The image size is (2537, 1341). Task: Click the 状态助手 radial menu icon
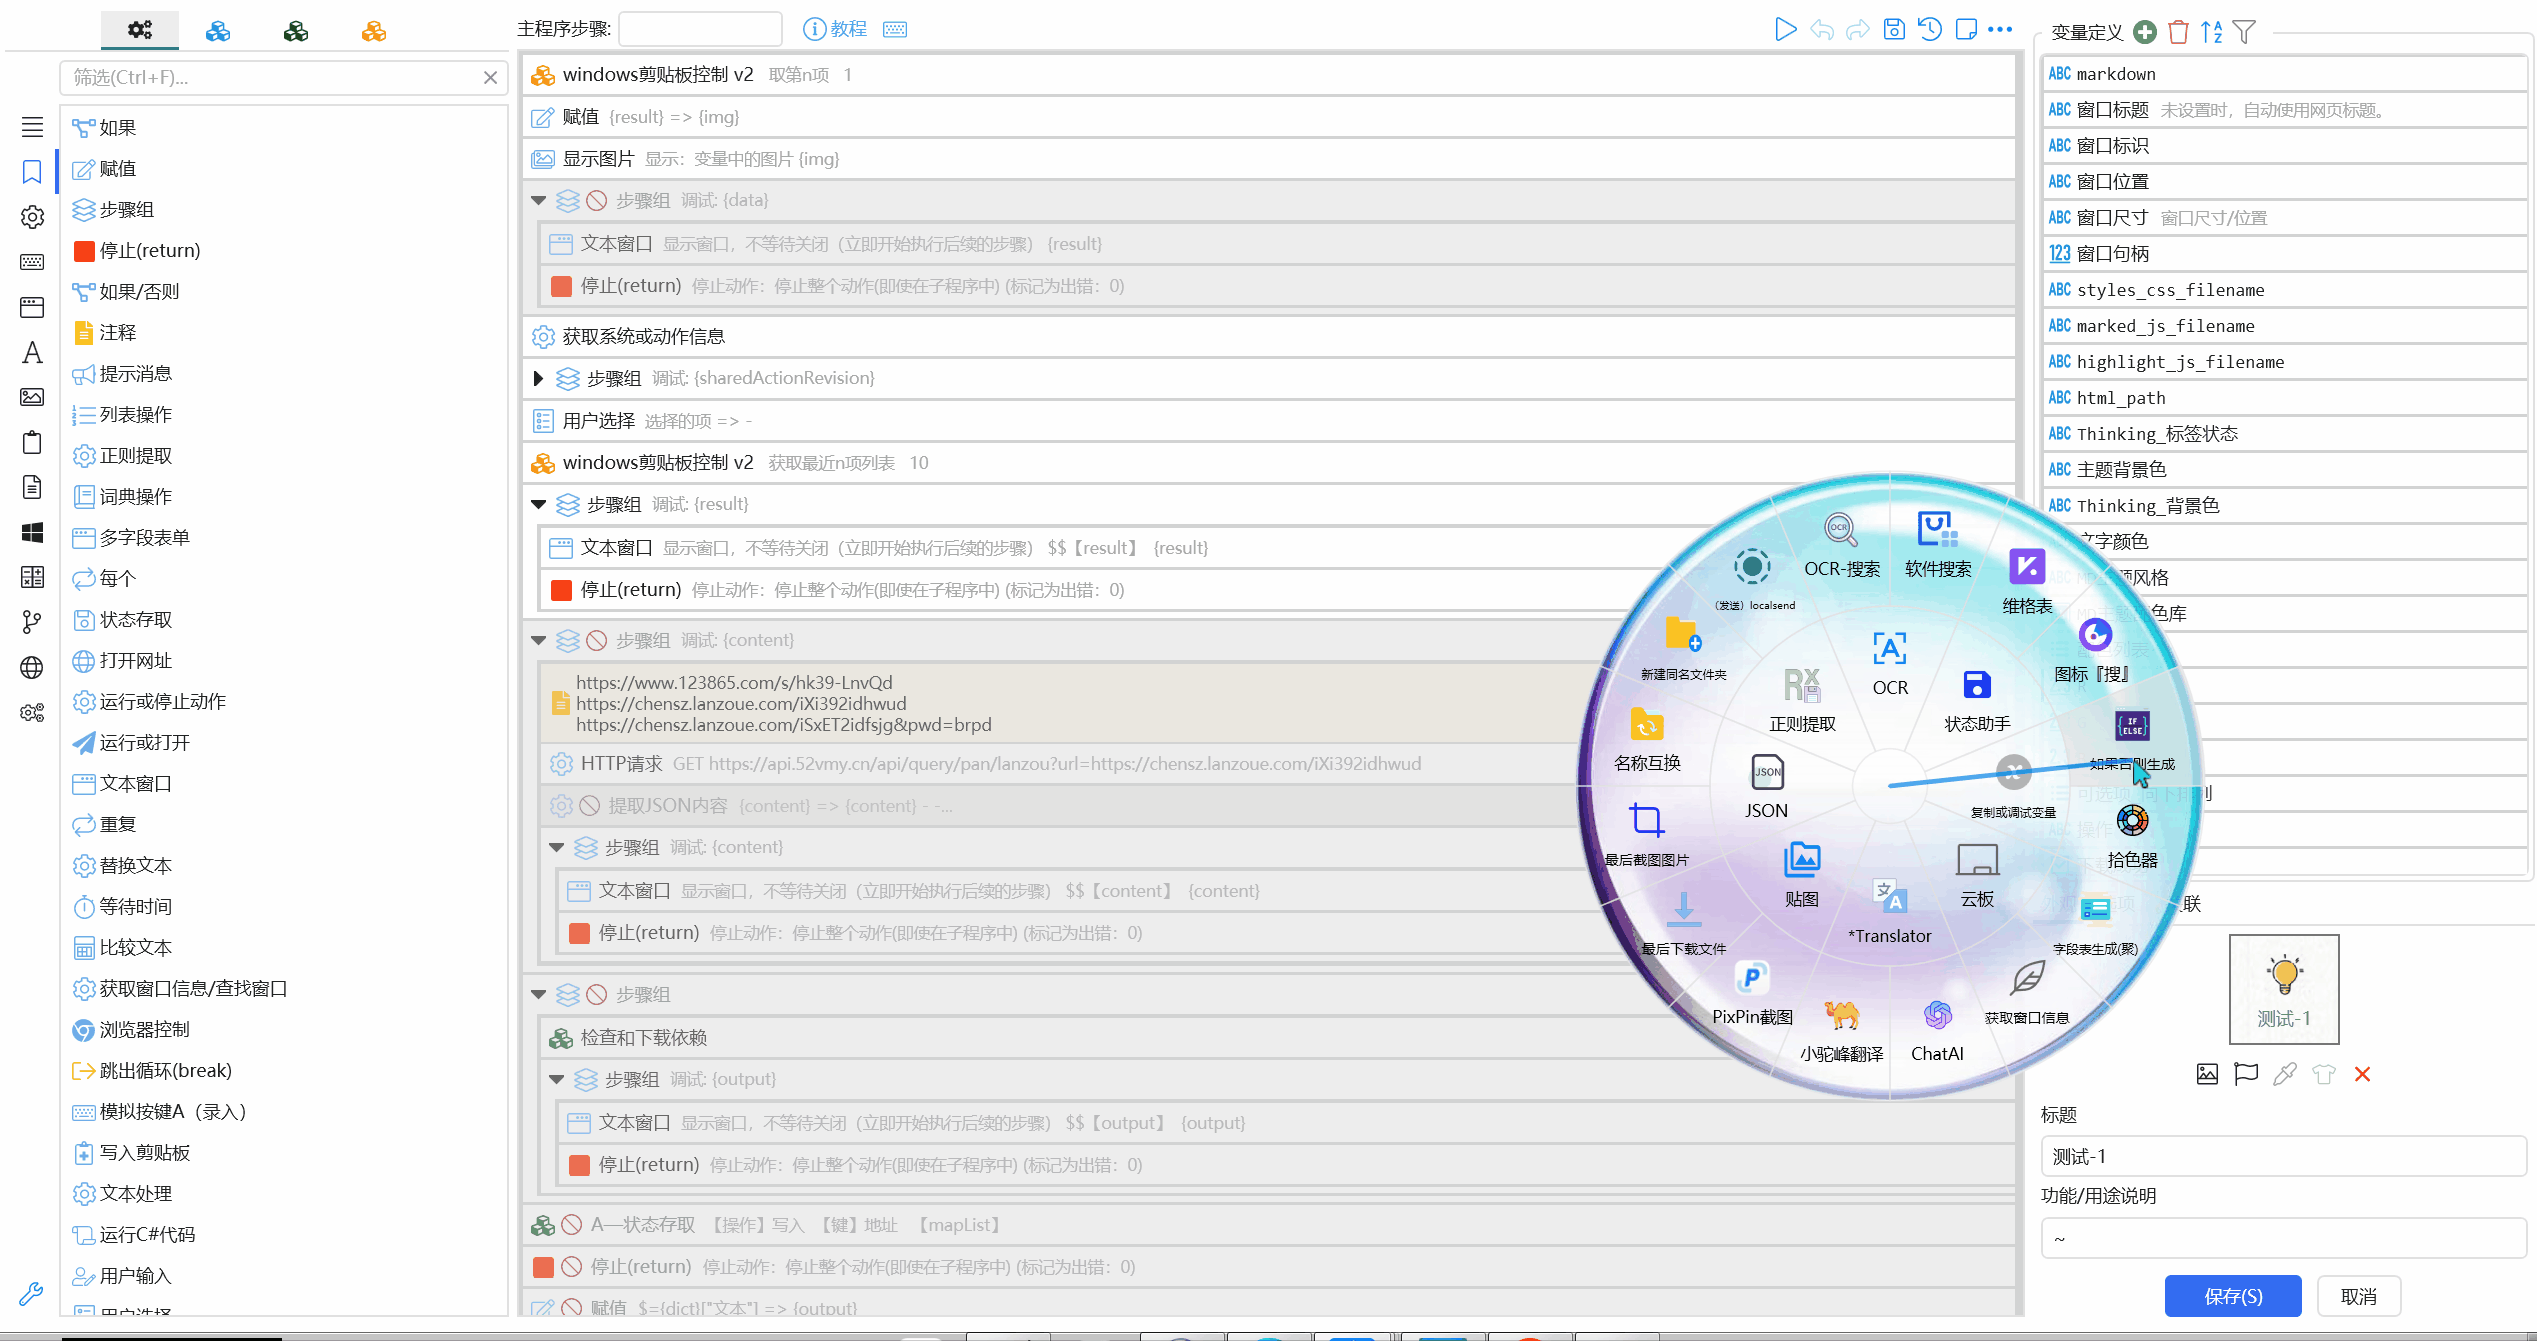[x=1977, y=700]
